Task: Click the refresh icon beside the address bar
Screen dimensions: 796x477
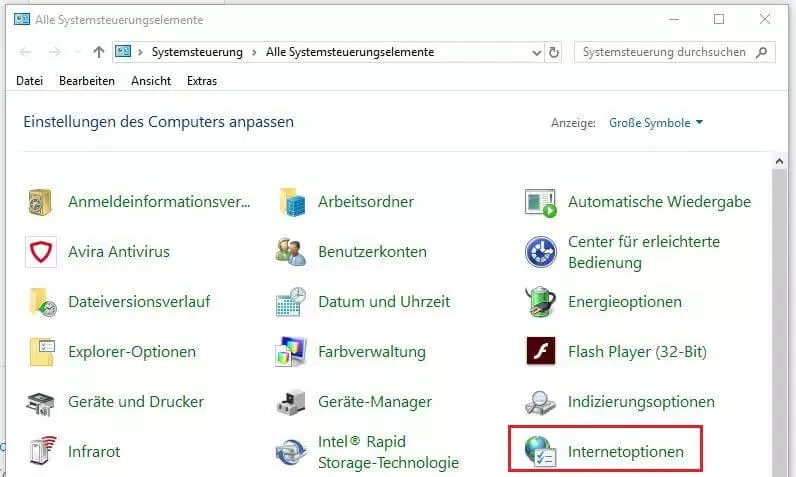Action: click(x=554, y=52)
